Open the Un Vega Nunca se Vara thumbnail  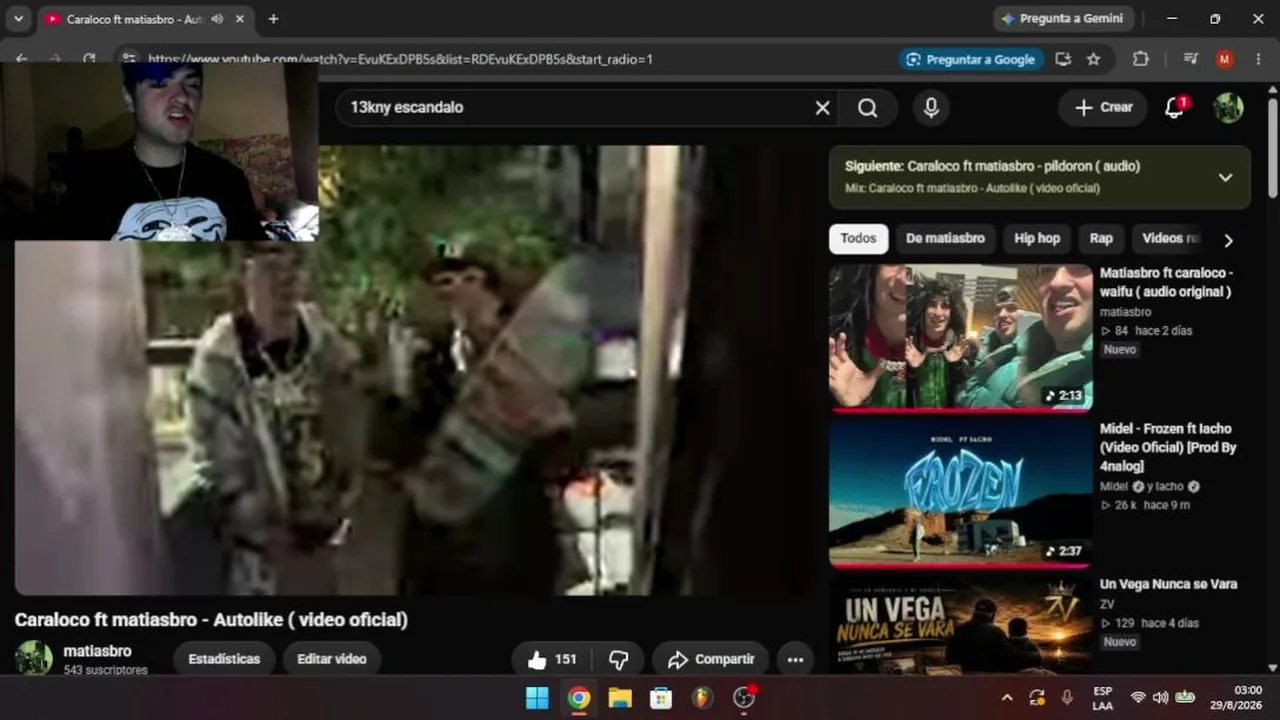pyautogui.click(x=961, y=625)
